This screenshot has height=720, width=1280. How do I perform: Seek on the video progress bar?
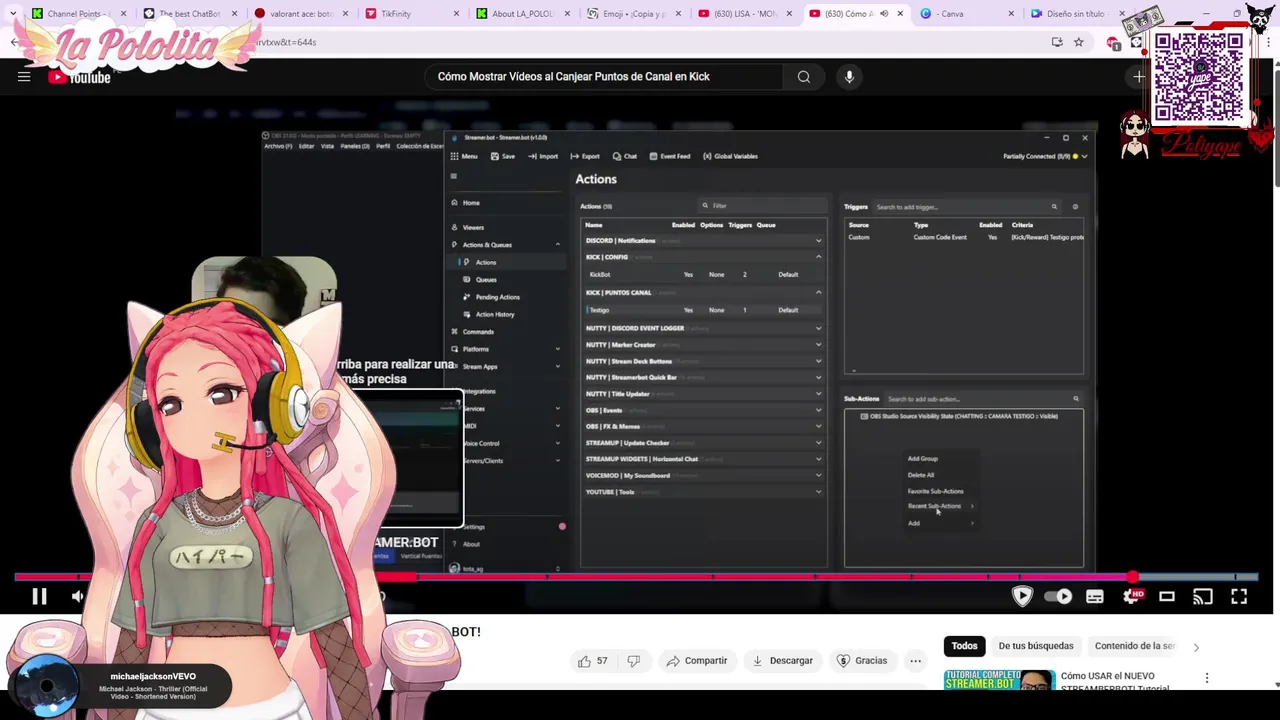(636, 577)
